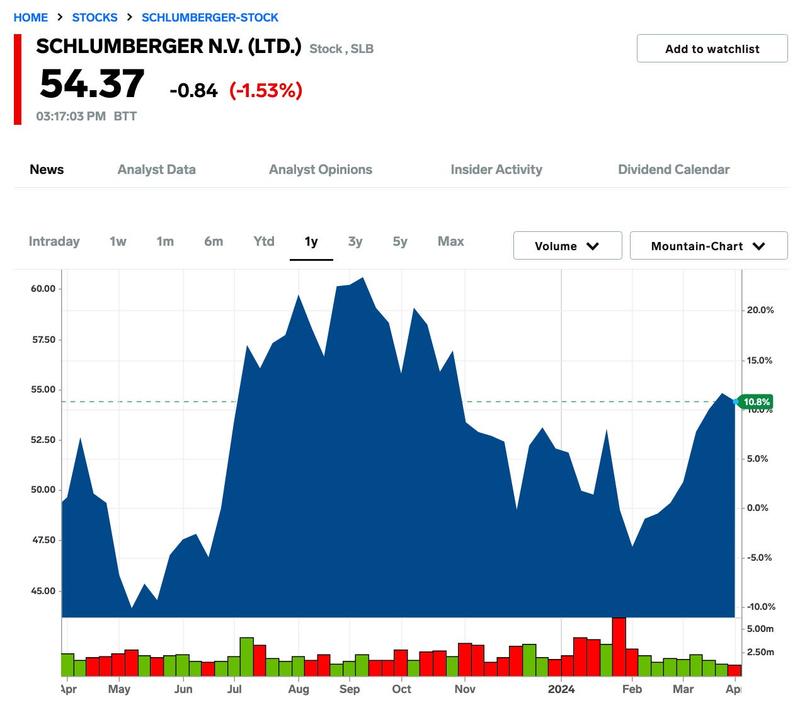Select the Intraday chart range
Screen dimensions: 800x712
point(54,241)
